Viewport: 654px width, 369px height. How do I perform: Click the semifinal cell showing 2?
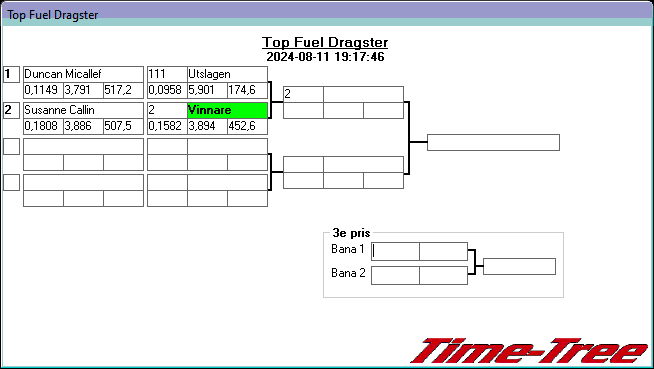tap(303, 94)
